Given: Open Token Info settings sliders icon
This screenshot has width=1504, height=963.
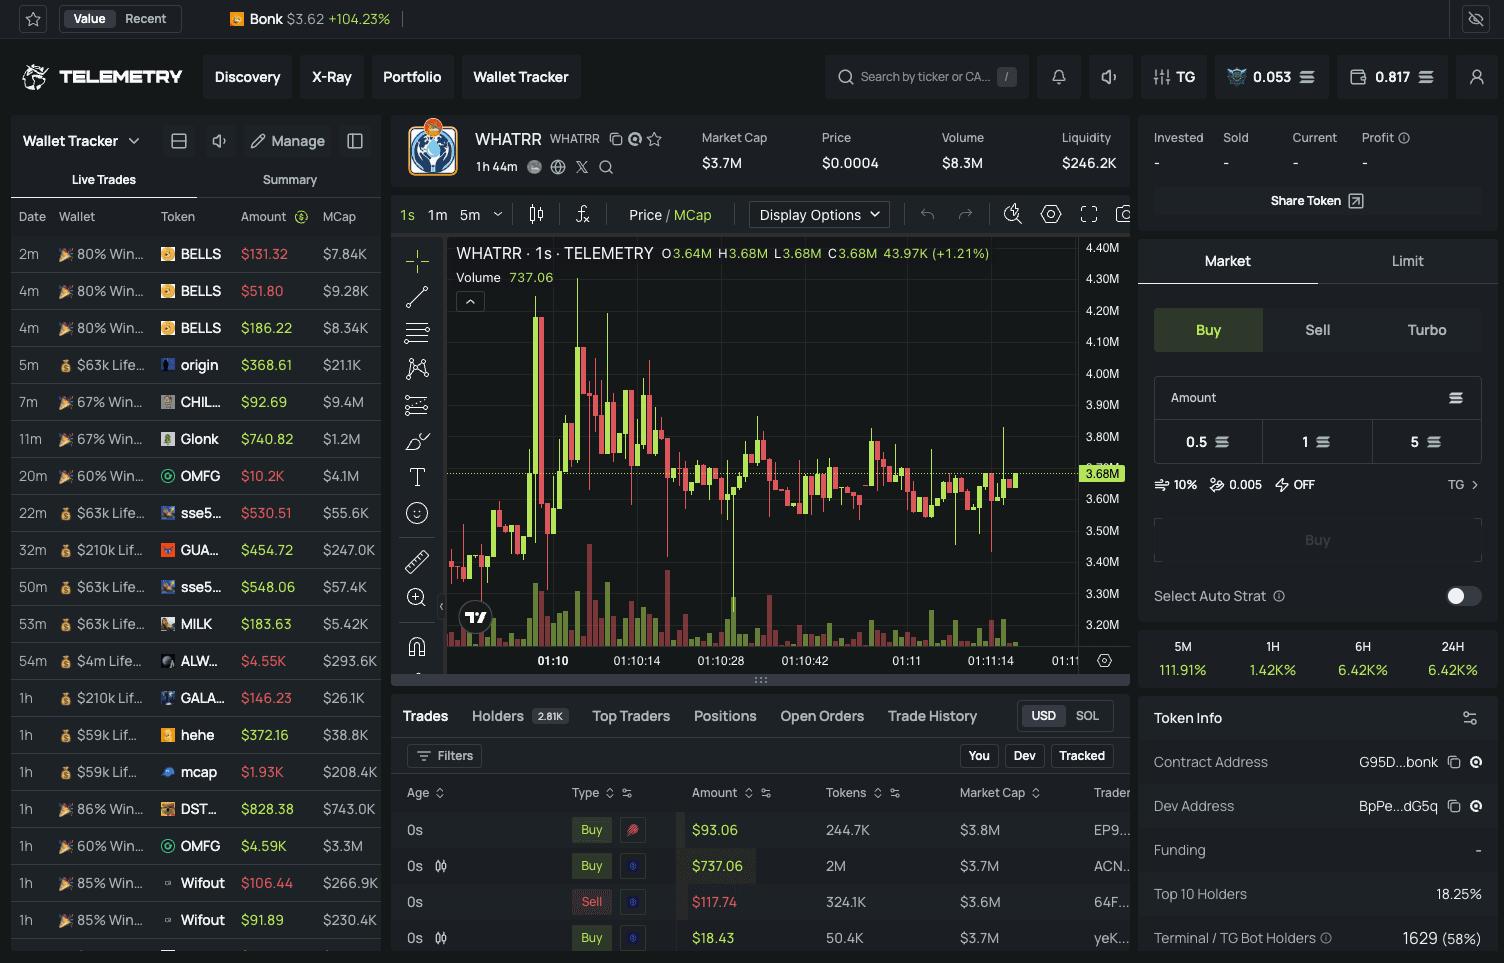Looking at the screenshot, I should [x=1470, y=718].
